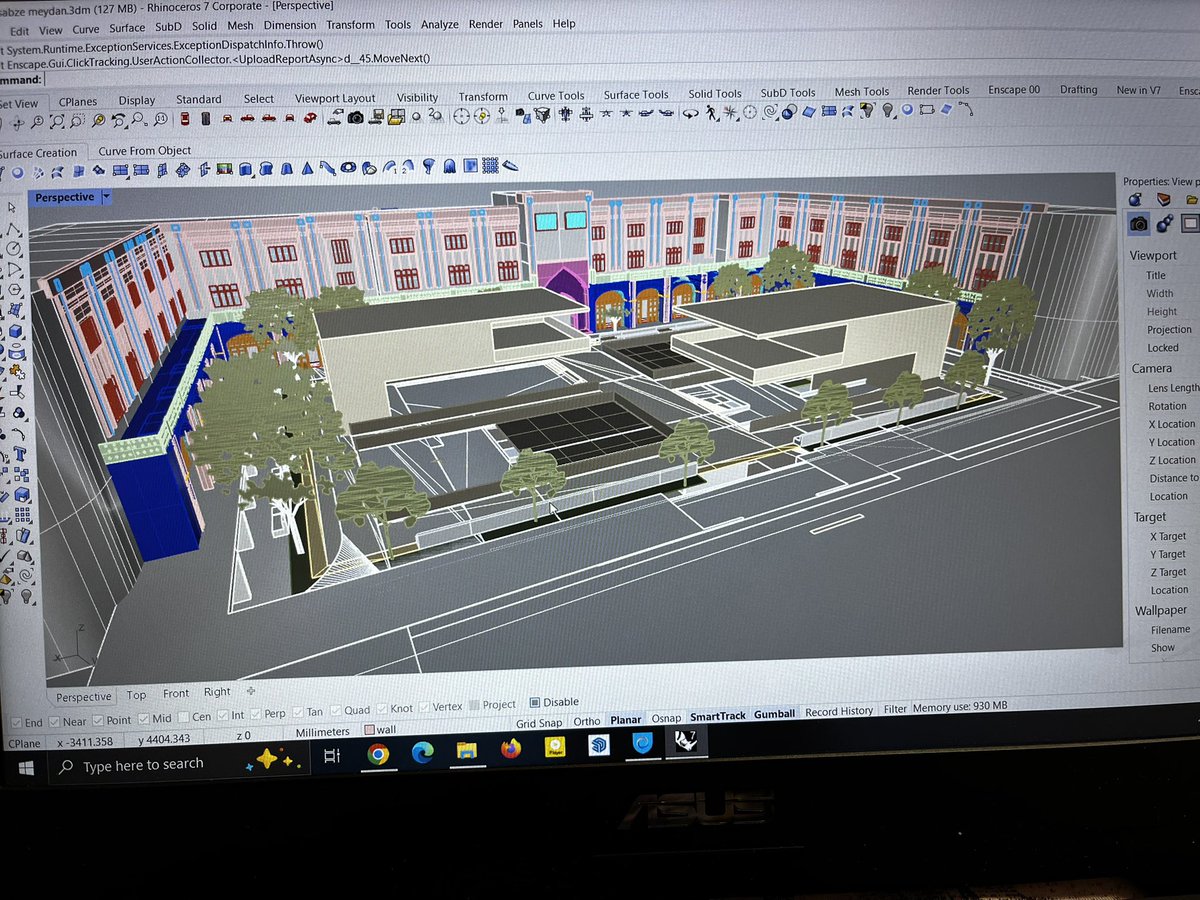Toggle the Mid osnap checkbox

(145, 719)
